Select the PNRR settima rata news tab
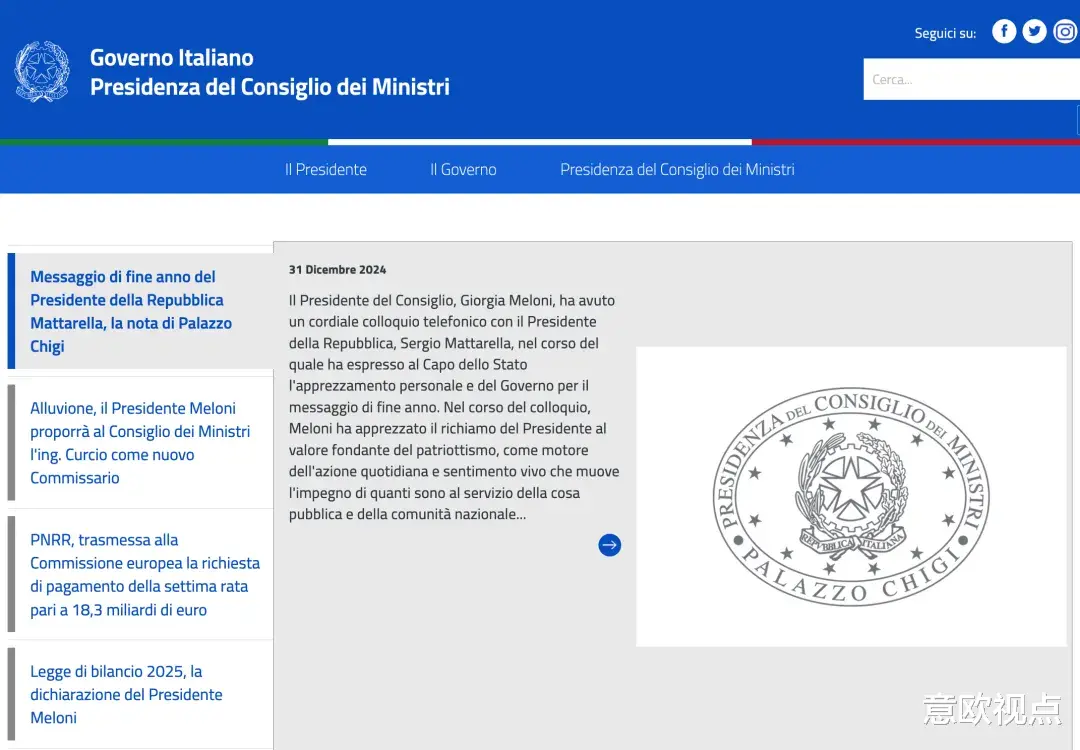Screen dimensions: 1080x750 (x=141, y=574)
